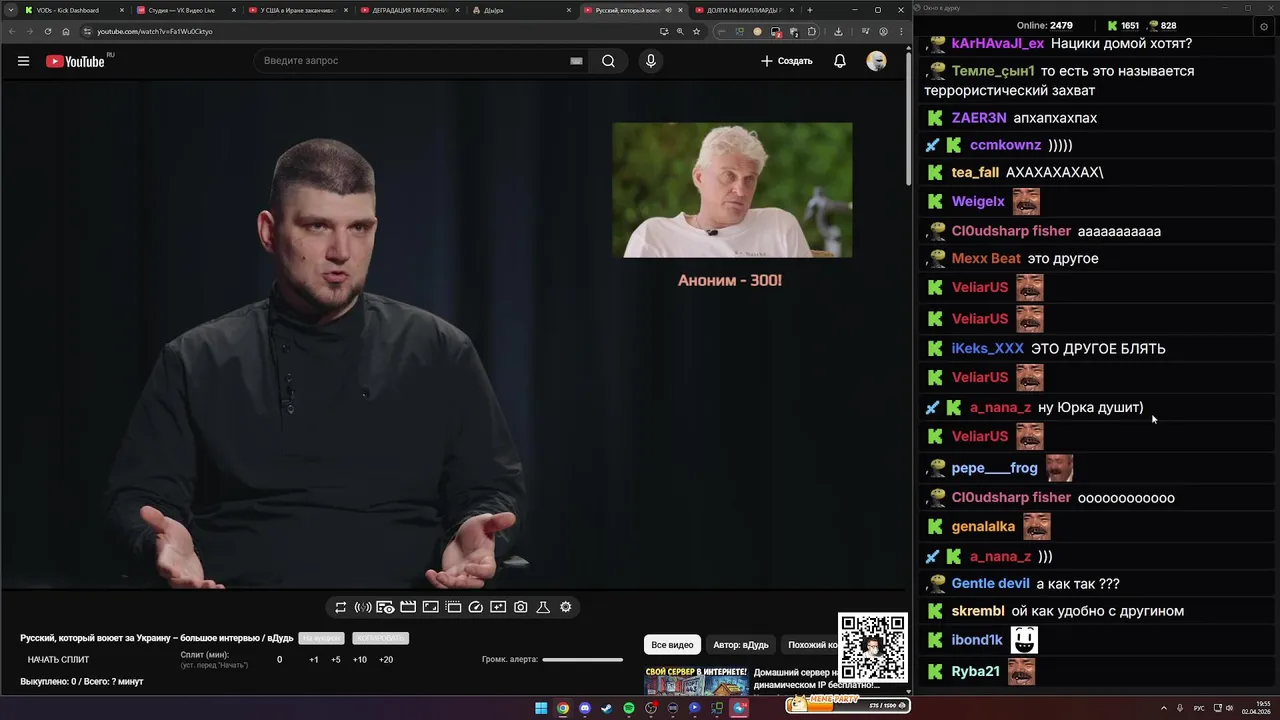The height and width of the screenshot is (720, 1280).
Task: Open Spotify from the taskbar
Action: coord(629,708)
